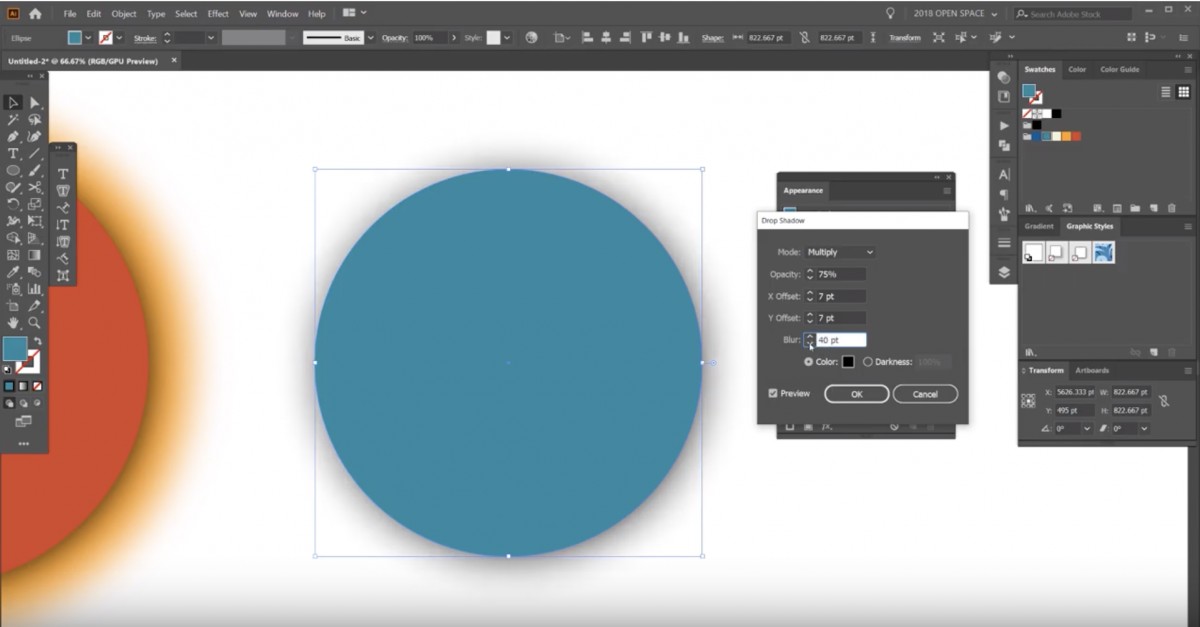
Task: Set fill to None button
Action: click(x=37, y=385)
